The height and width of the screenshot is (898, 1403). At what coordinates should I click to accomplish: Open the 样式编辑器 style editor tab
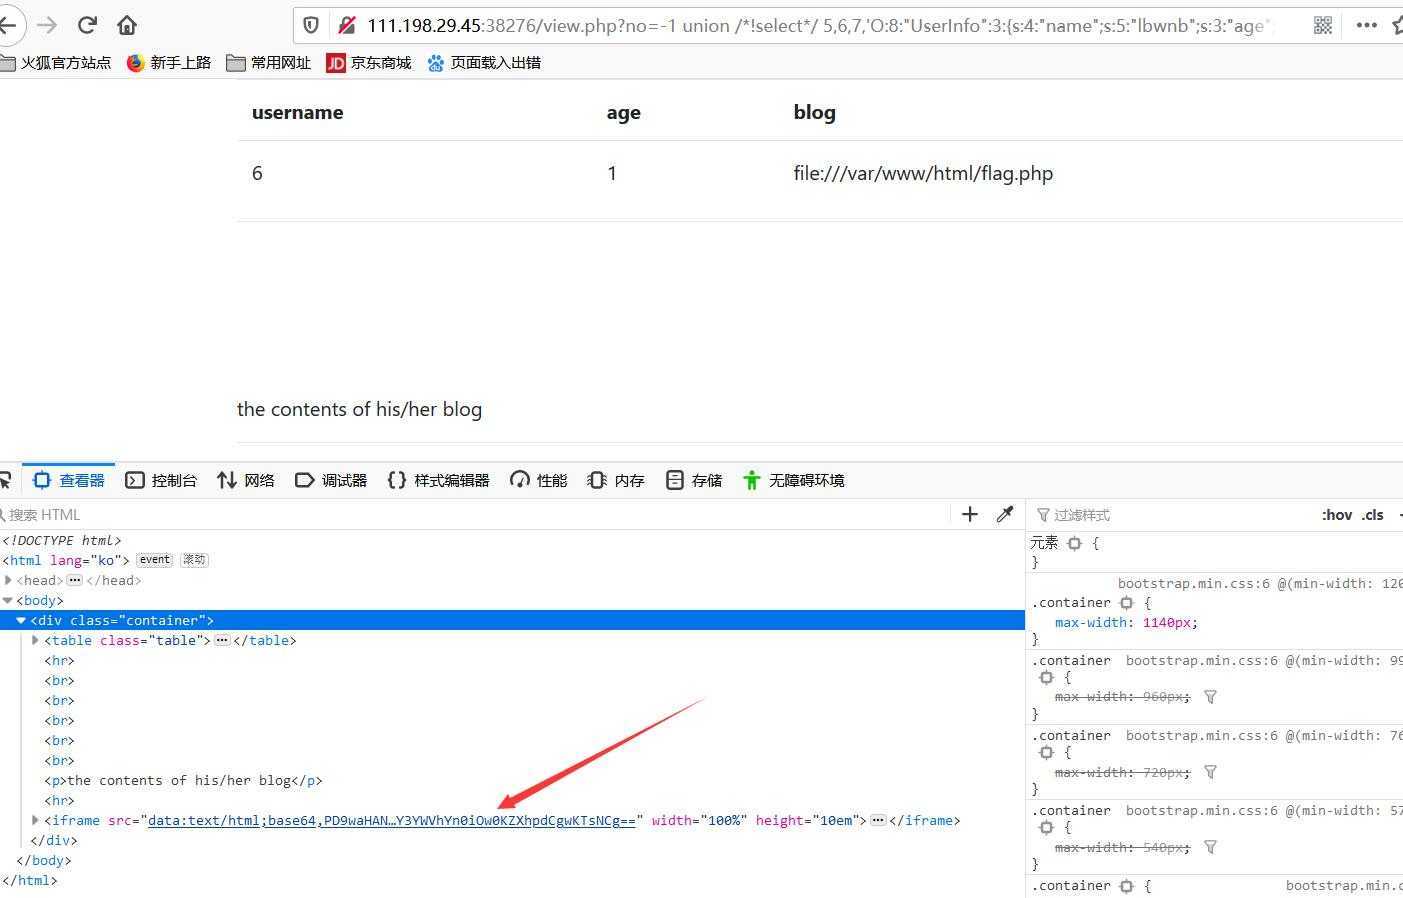pos(438,480)
